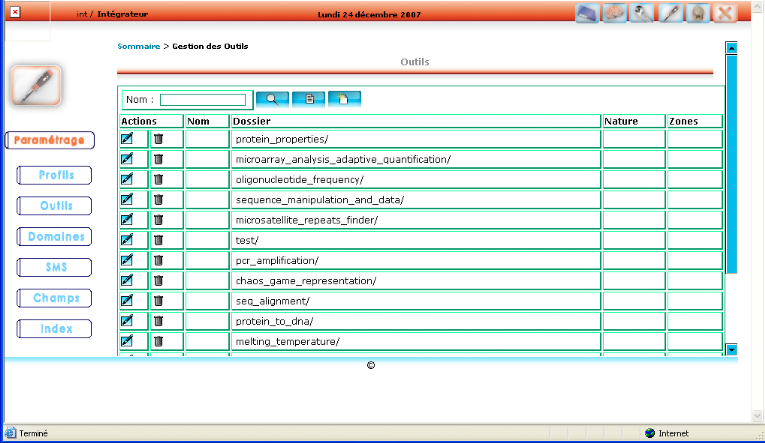Click the Dossier column header
765x443 pixels.
416,121
